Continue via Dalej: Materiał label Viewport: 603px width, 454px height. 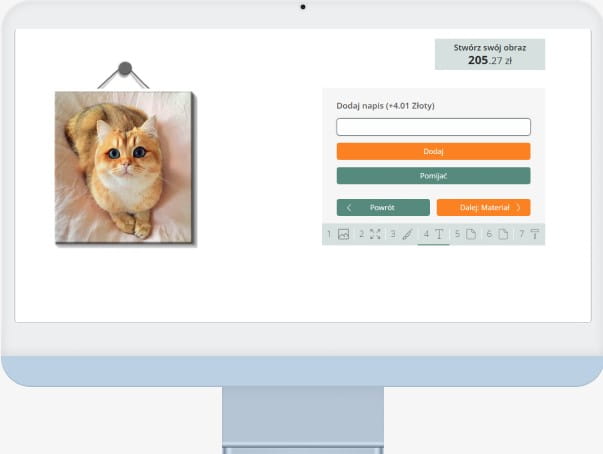(484, 208)
